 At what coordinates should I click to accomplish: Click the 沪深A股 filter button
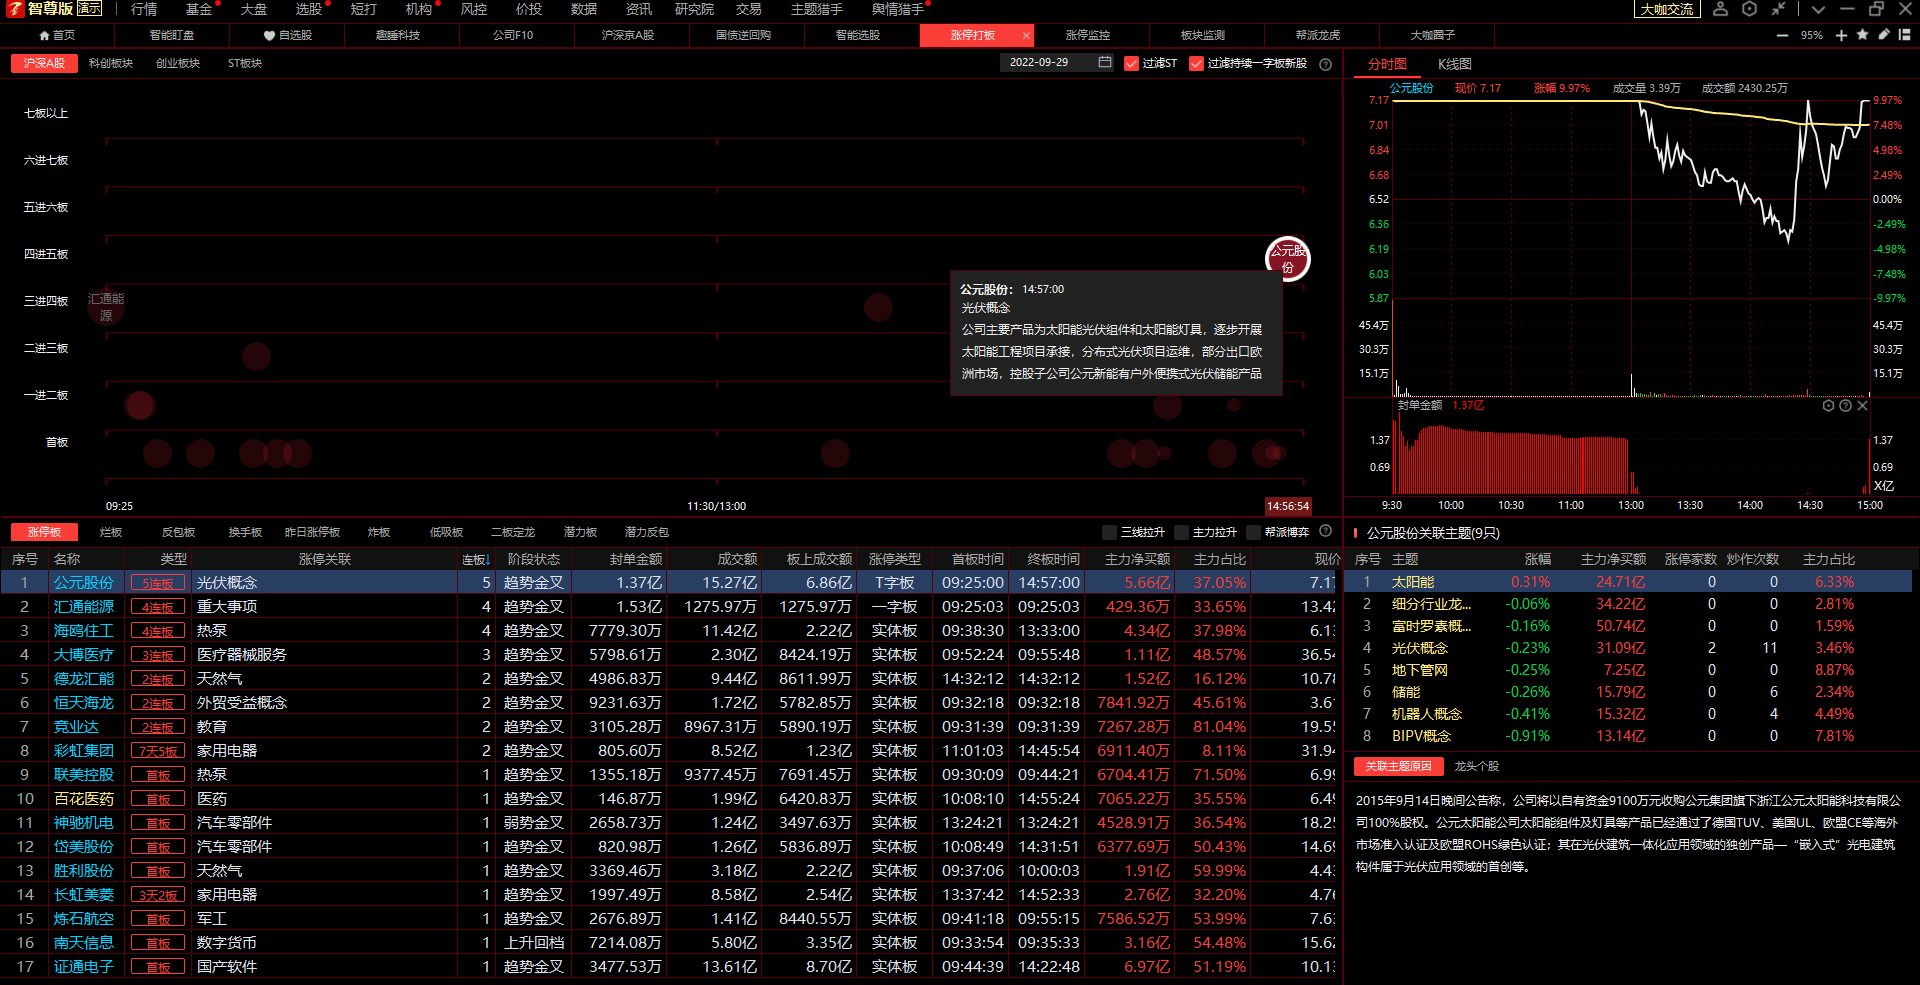[x=44, y=63]
